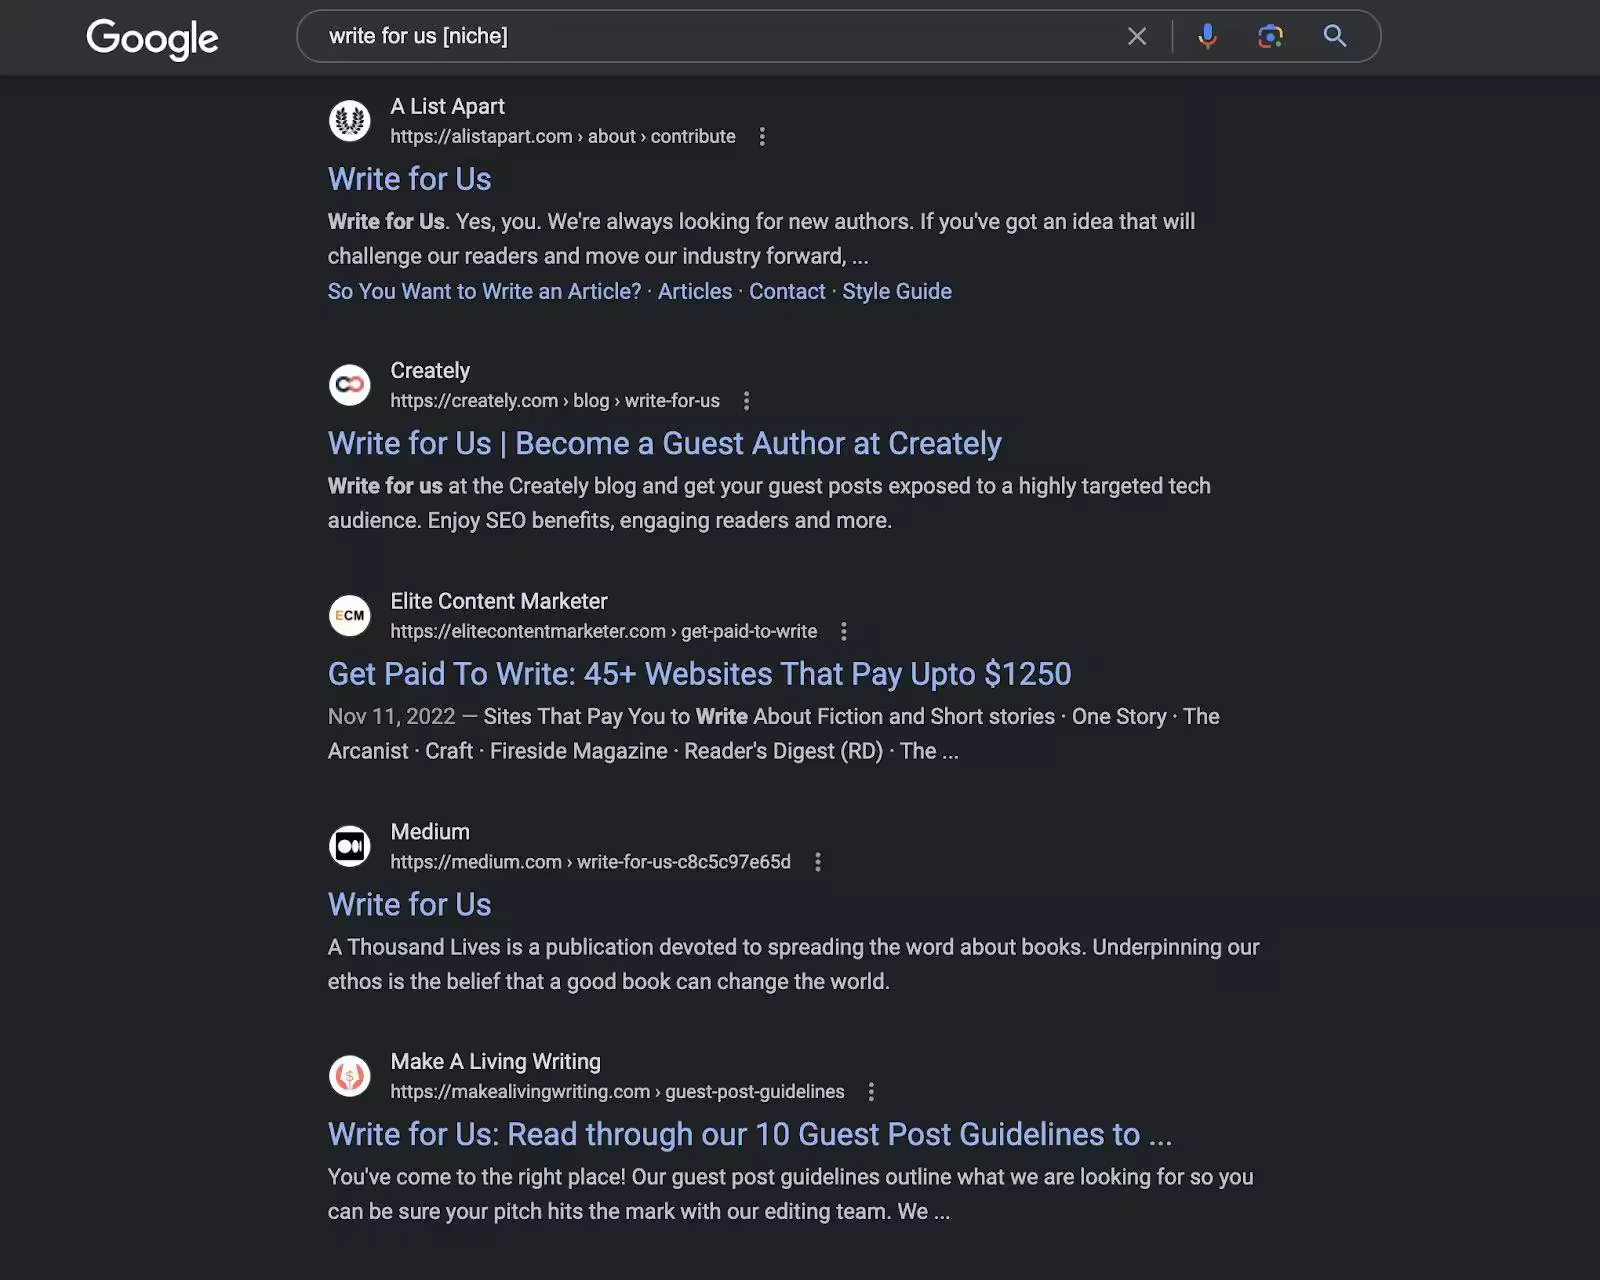The height and width of the screenshot is (1280, 1600).
Task: Open the three-dot menu for the elitecontentmarketer.com result
Action: click(844, 631)
